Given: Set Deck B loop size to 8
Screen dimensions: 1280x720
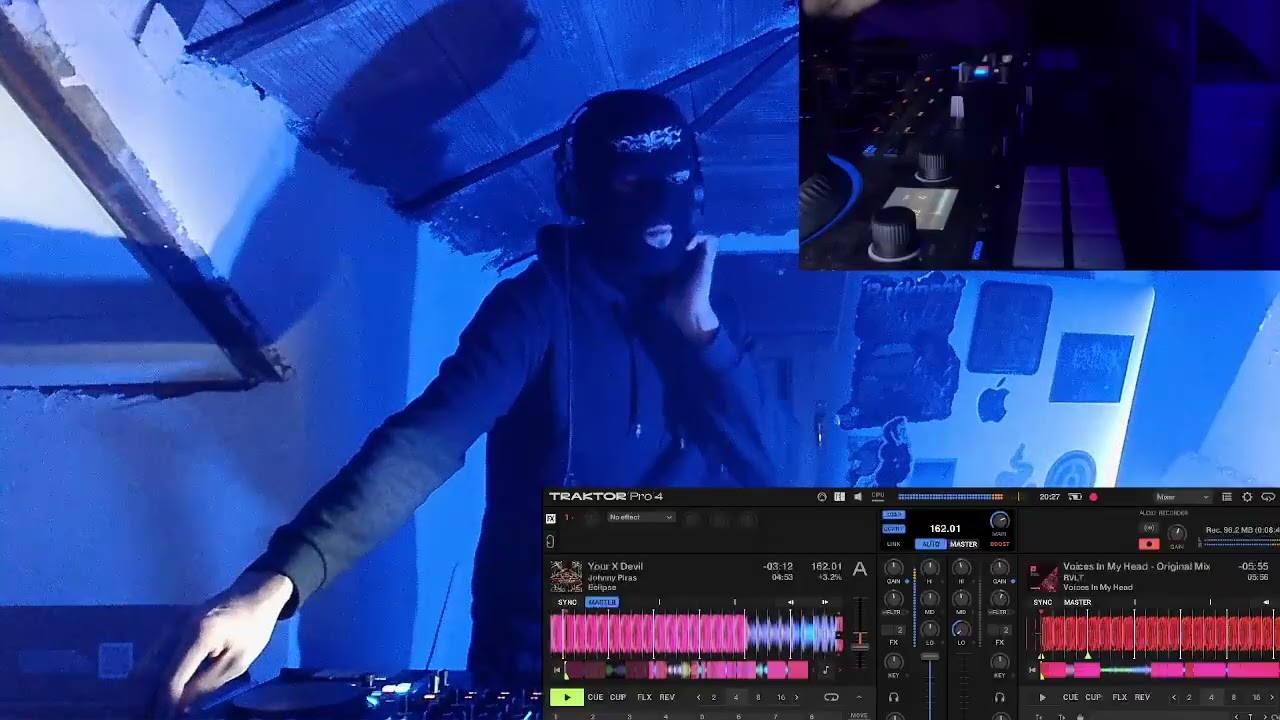Looking at the screenshot, I should click(1233, 697).
